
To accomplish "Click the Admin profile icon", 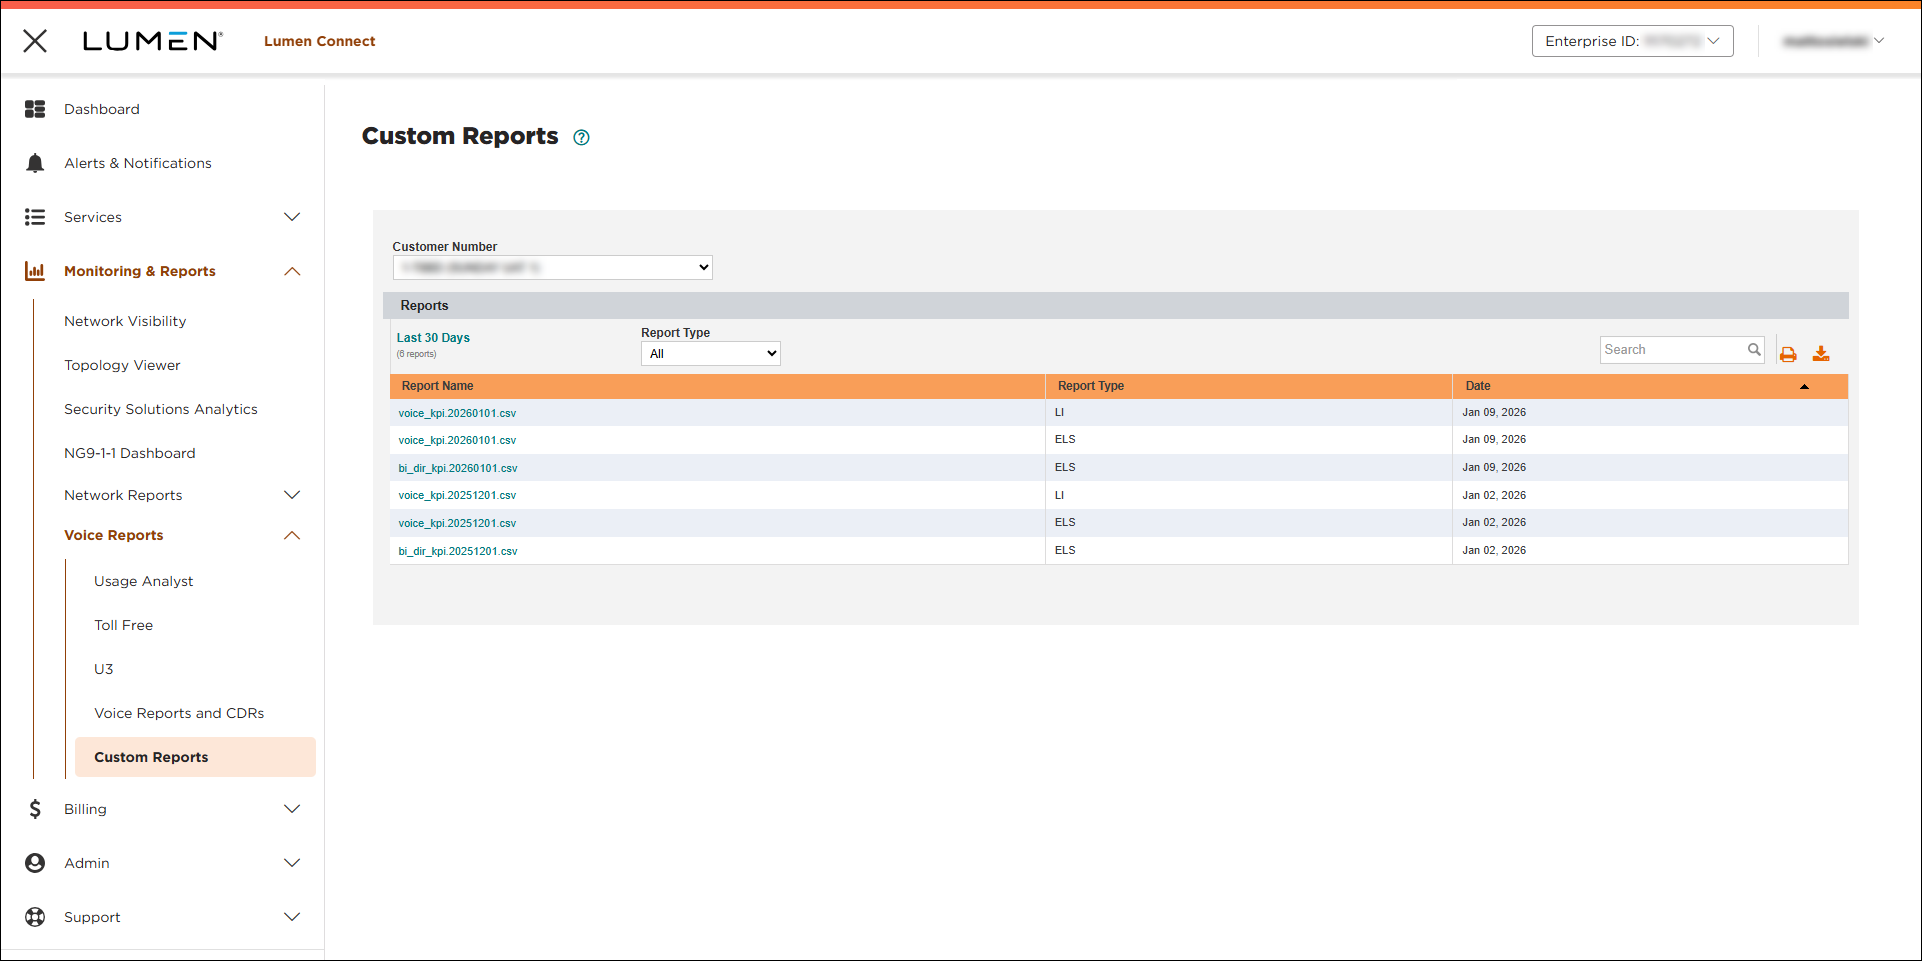I will click(35, 862).
